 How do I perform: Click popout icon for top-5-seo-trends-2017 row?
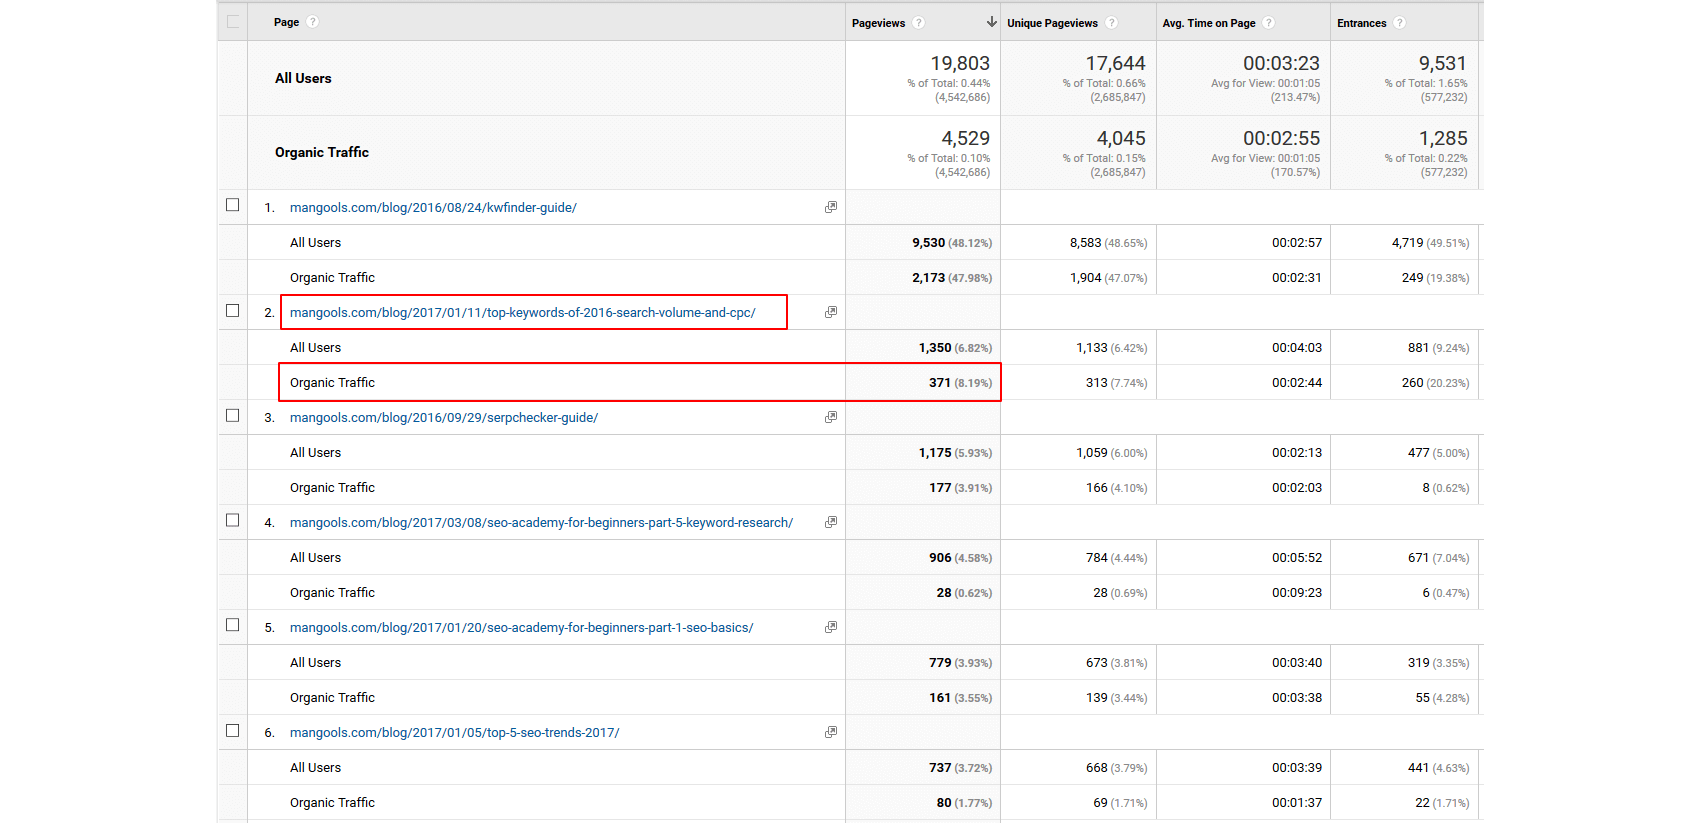coord(830,732)
